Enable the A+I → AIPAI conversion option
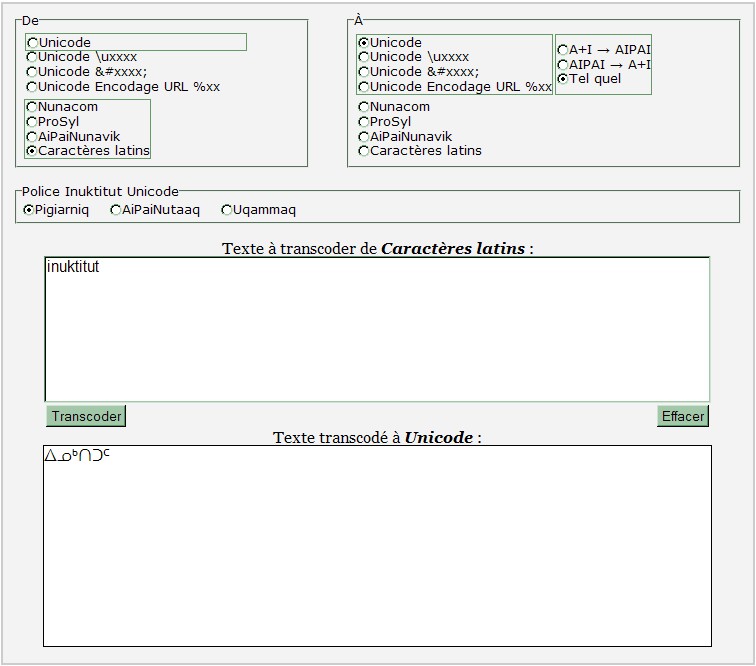This screenshot has height=666, width=756. [563, 50]
